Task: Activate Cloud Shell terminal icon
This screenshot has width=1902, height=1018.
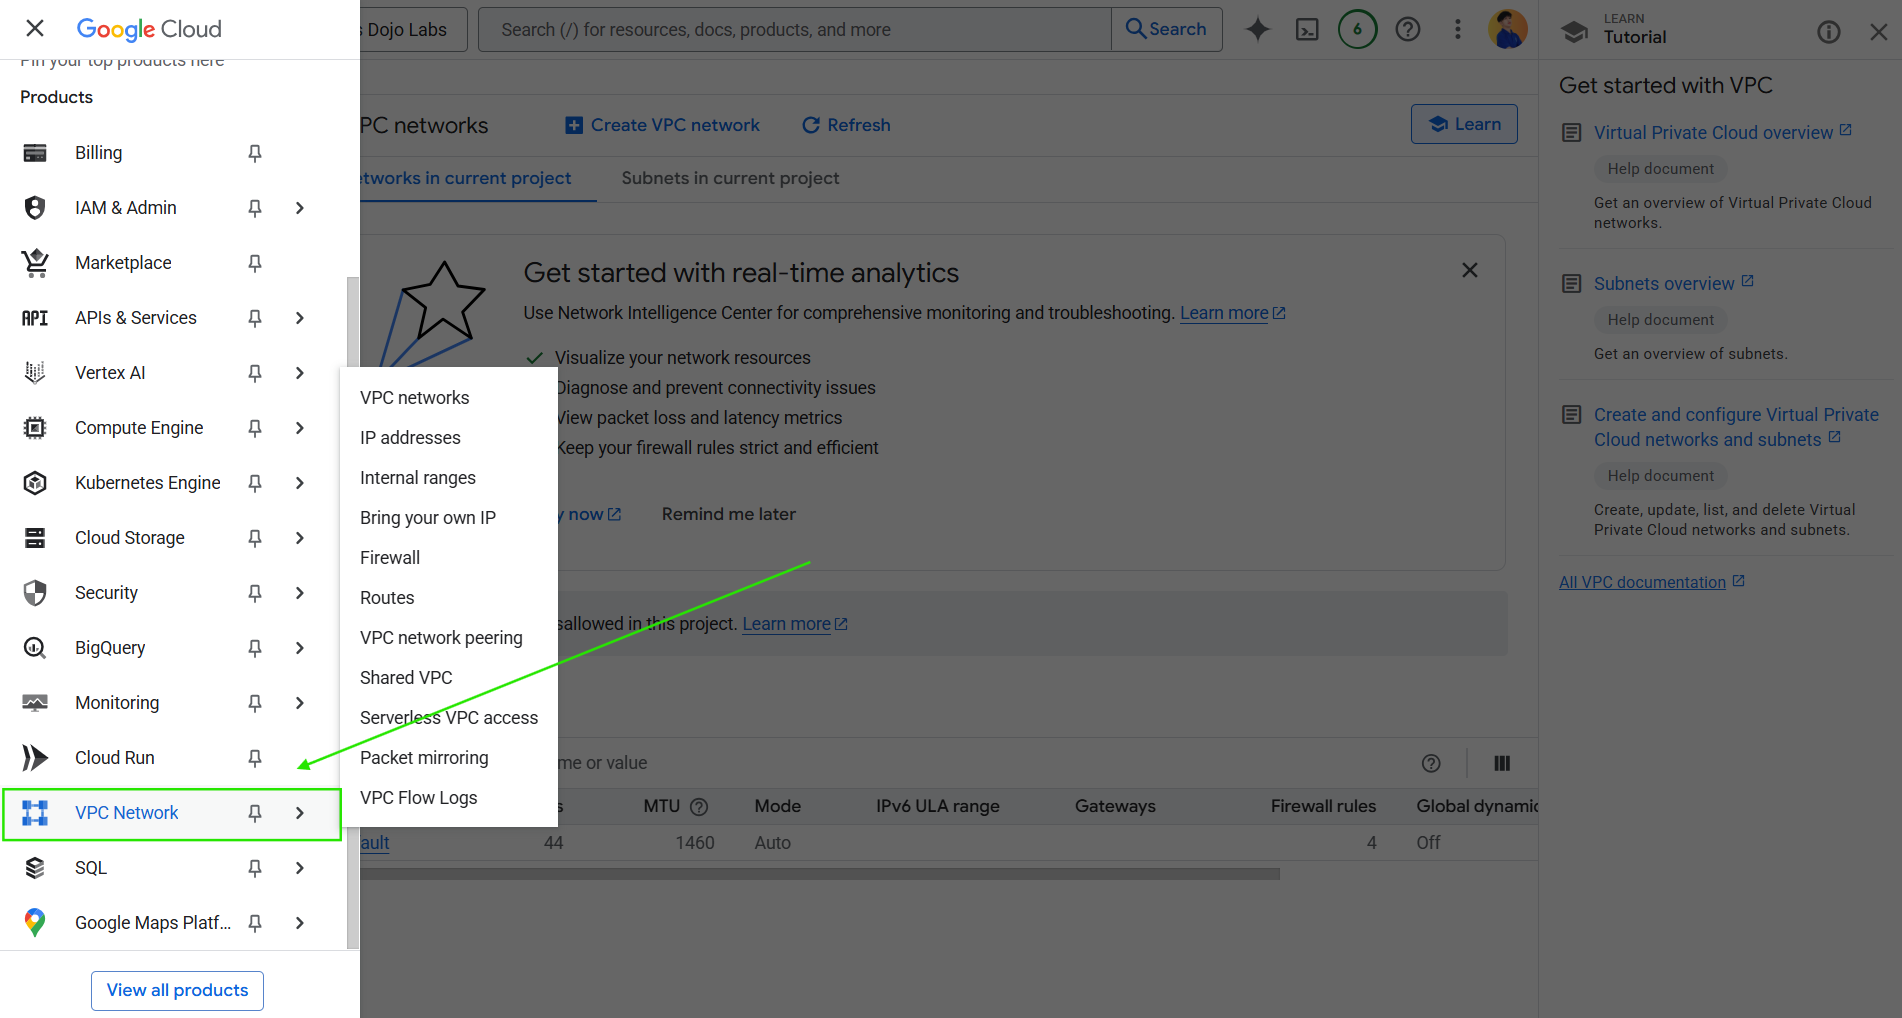Action: pos(1307,30)
